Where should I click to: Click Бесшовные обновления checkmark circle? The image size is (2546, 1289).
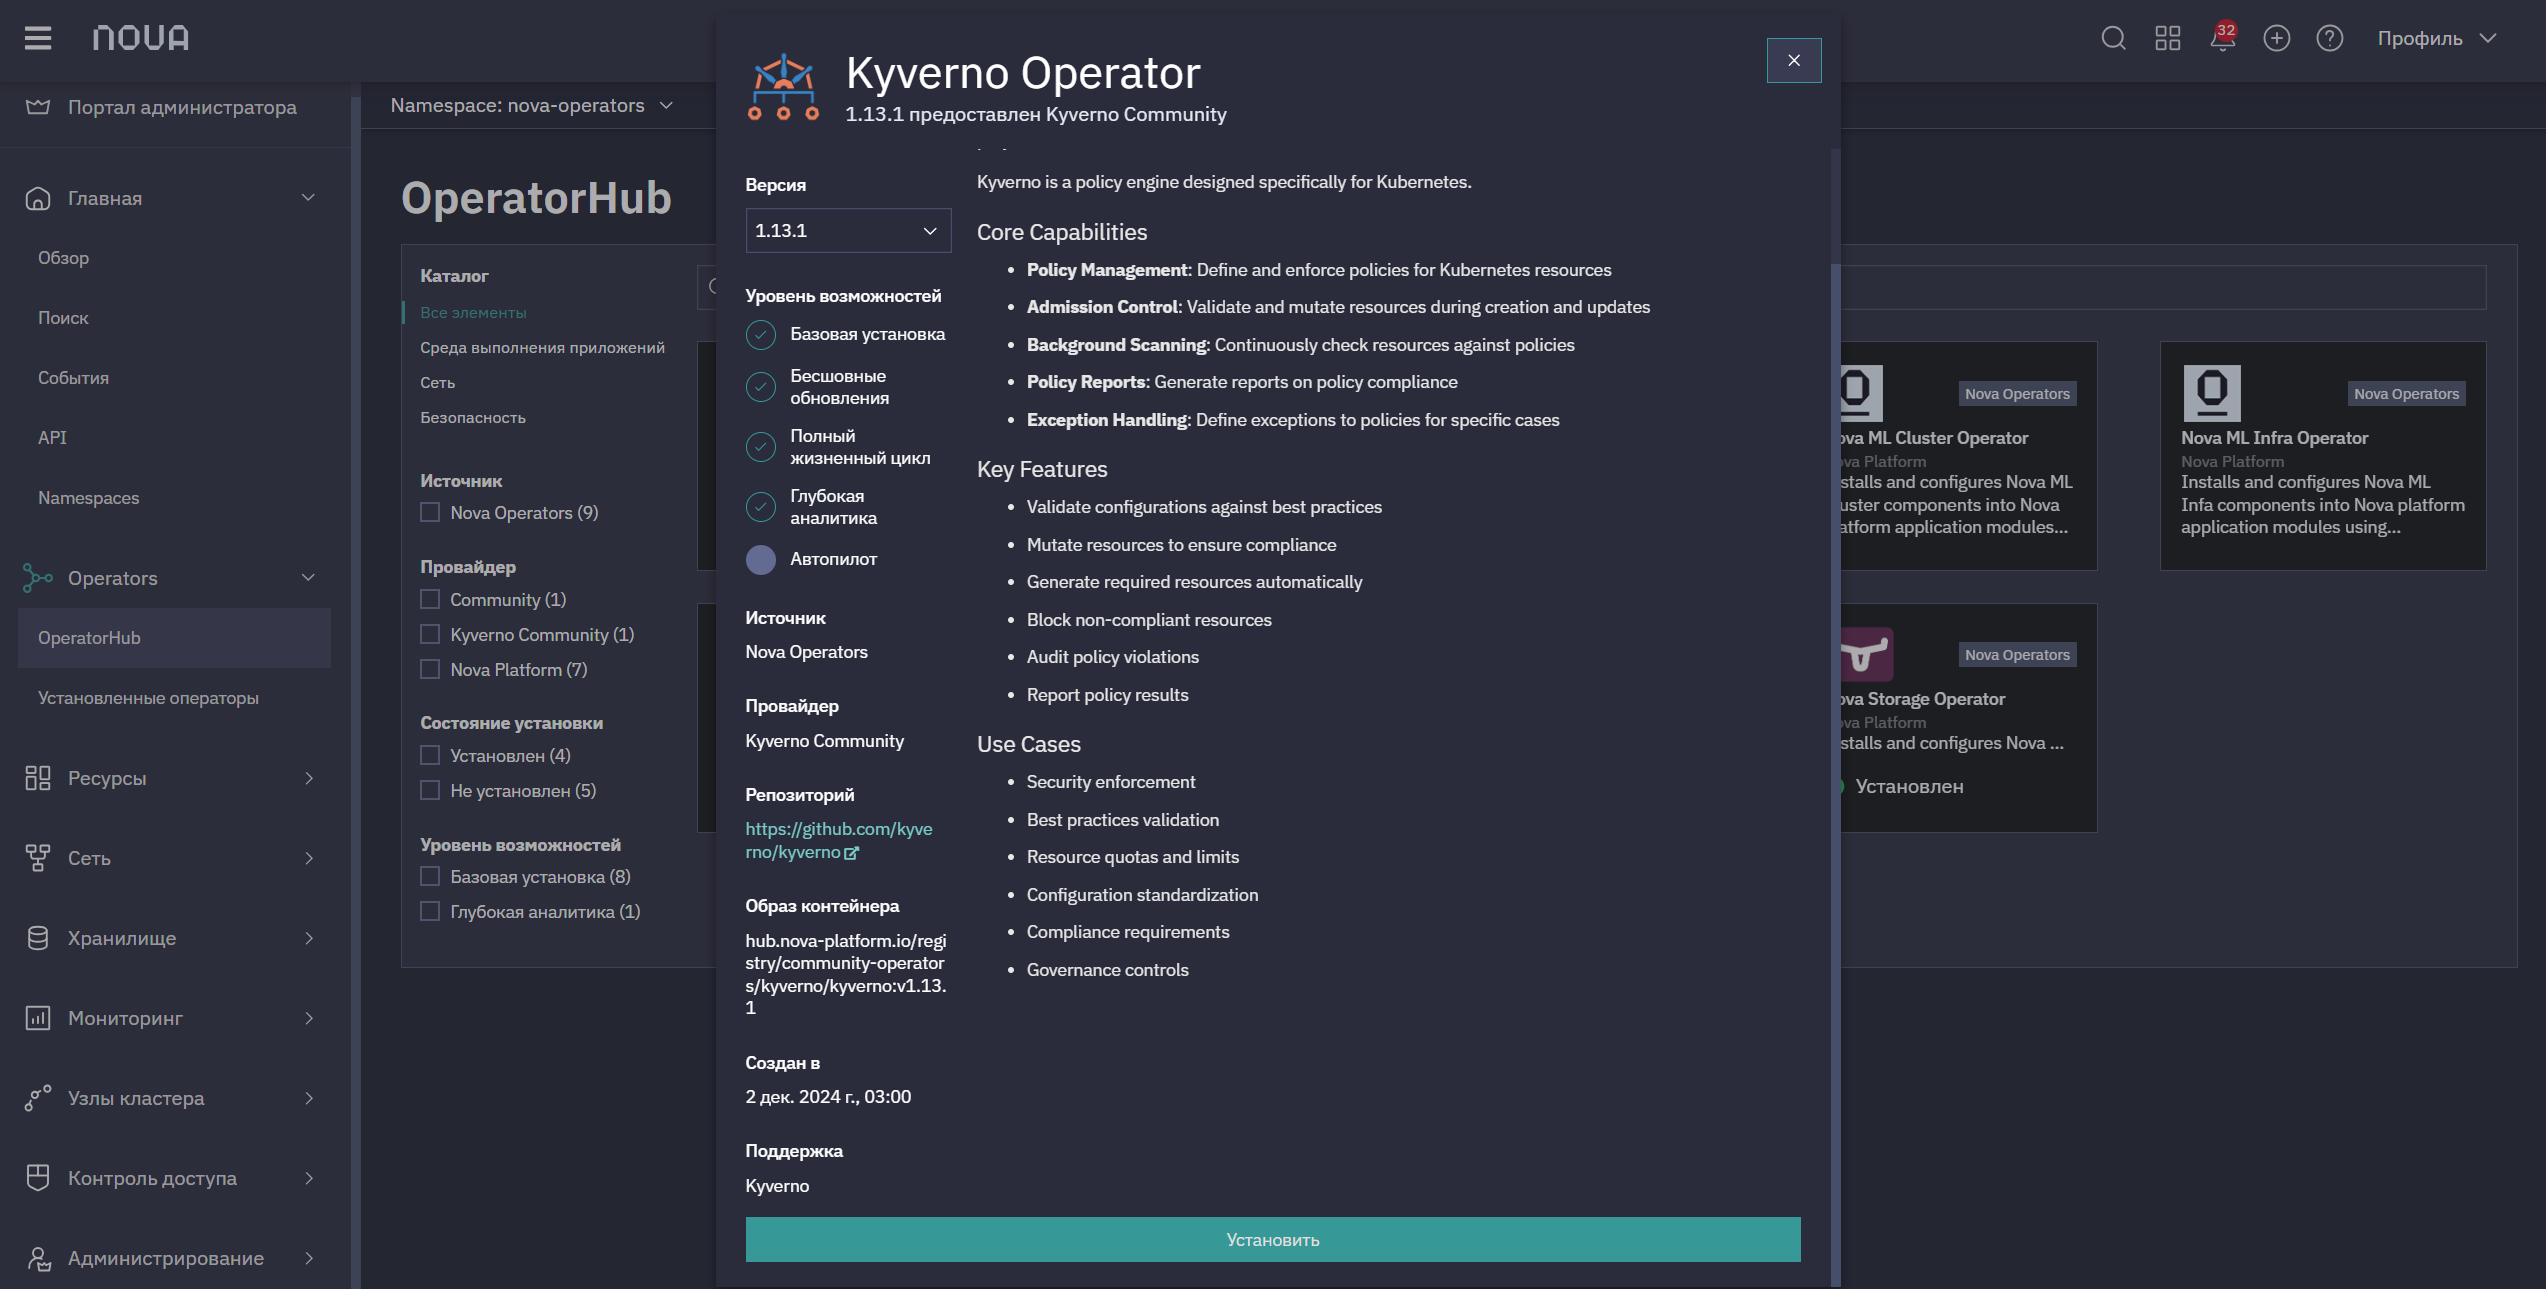tap(761, 387)
